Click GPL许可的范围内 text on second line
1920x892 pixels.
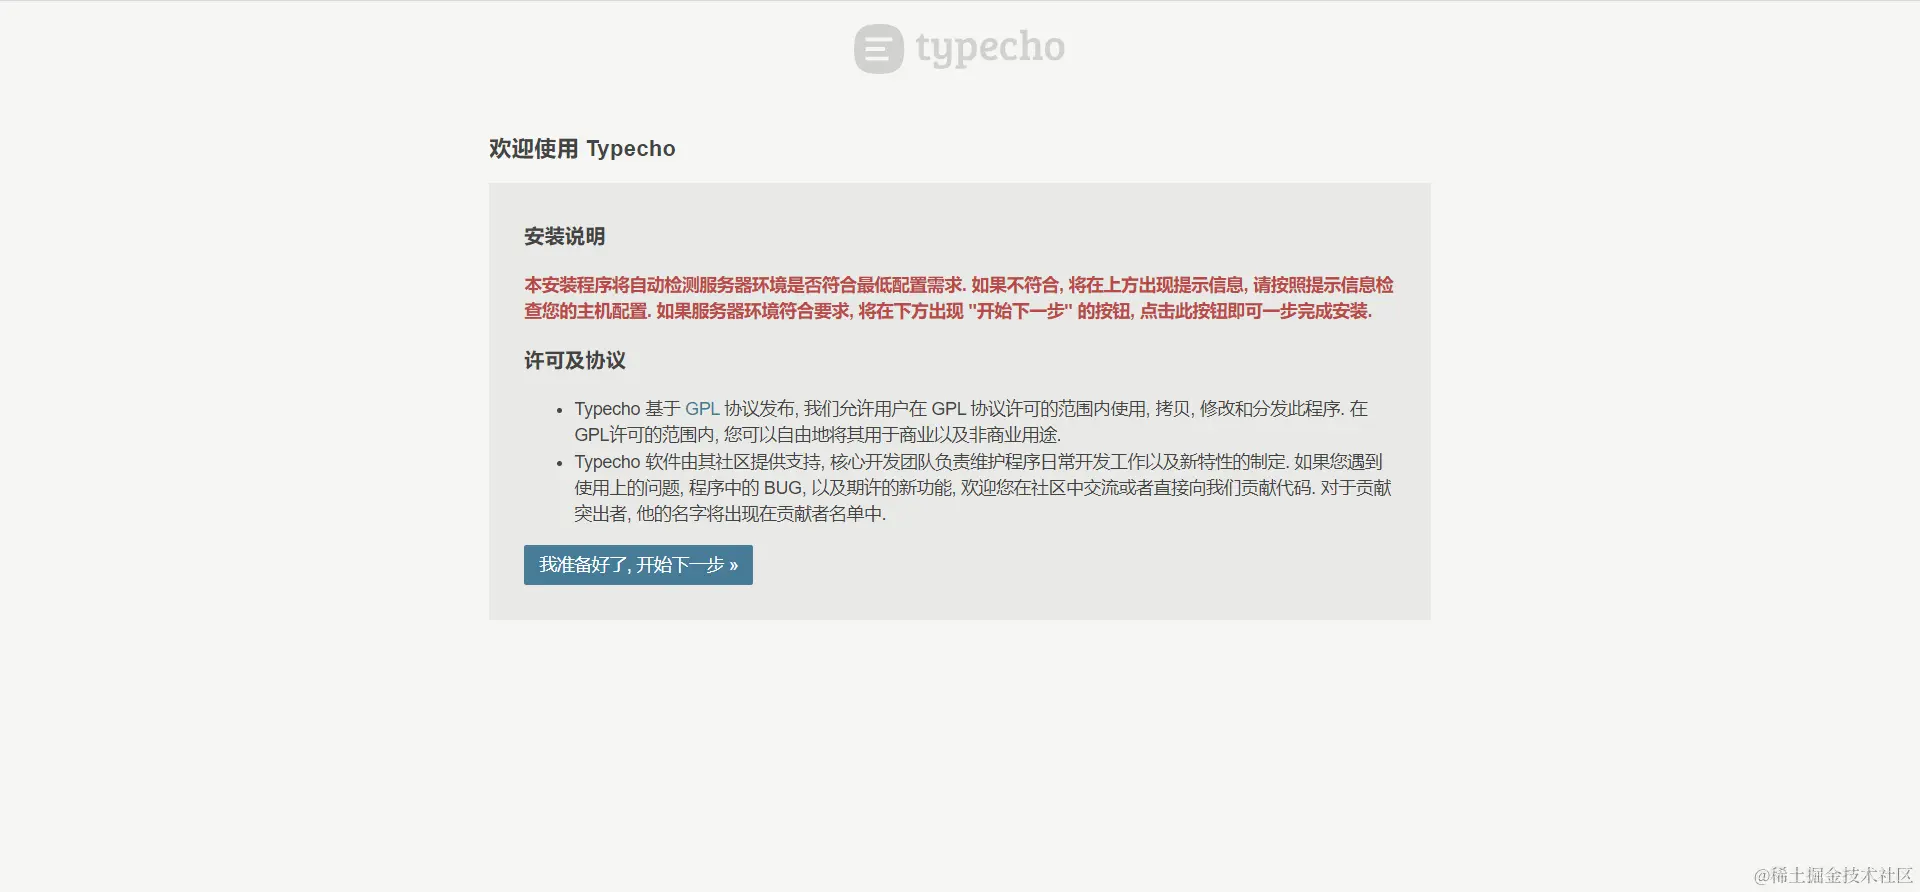click(x=645, y=435)
